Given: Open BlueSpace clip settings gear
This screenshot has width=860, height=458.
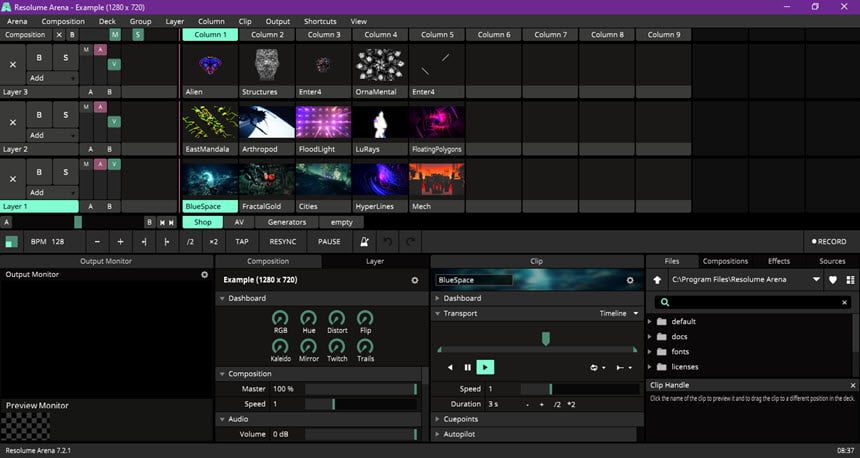Looking at the screenshot, I should (x=630, y=280).
